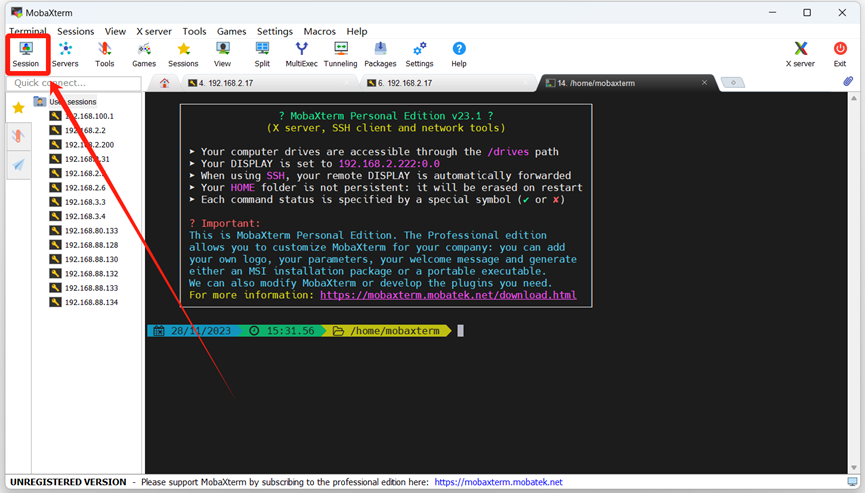
Task: Click the Session toolbar icon
Action: (26, 54)
